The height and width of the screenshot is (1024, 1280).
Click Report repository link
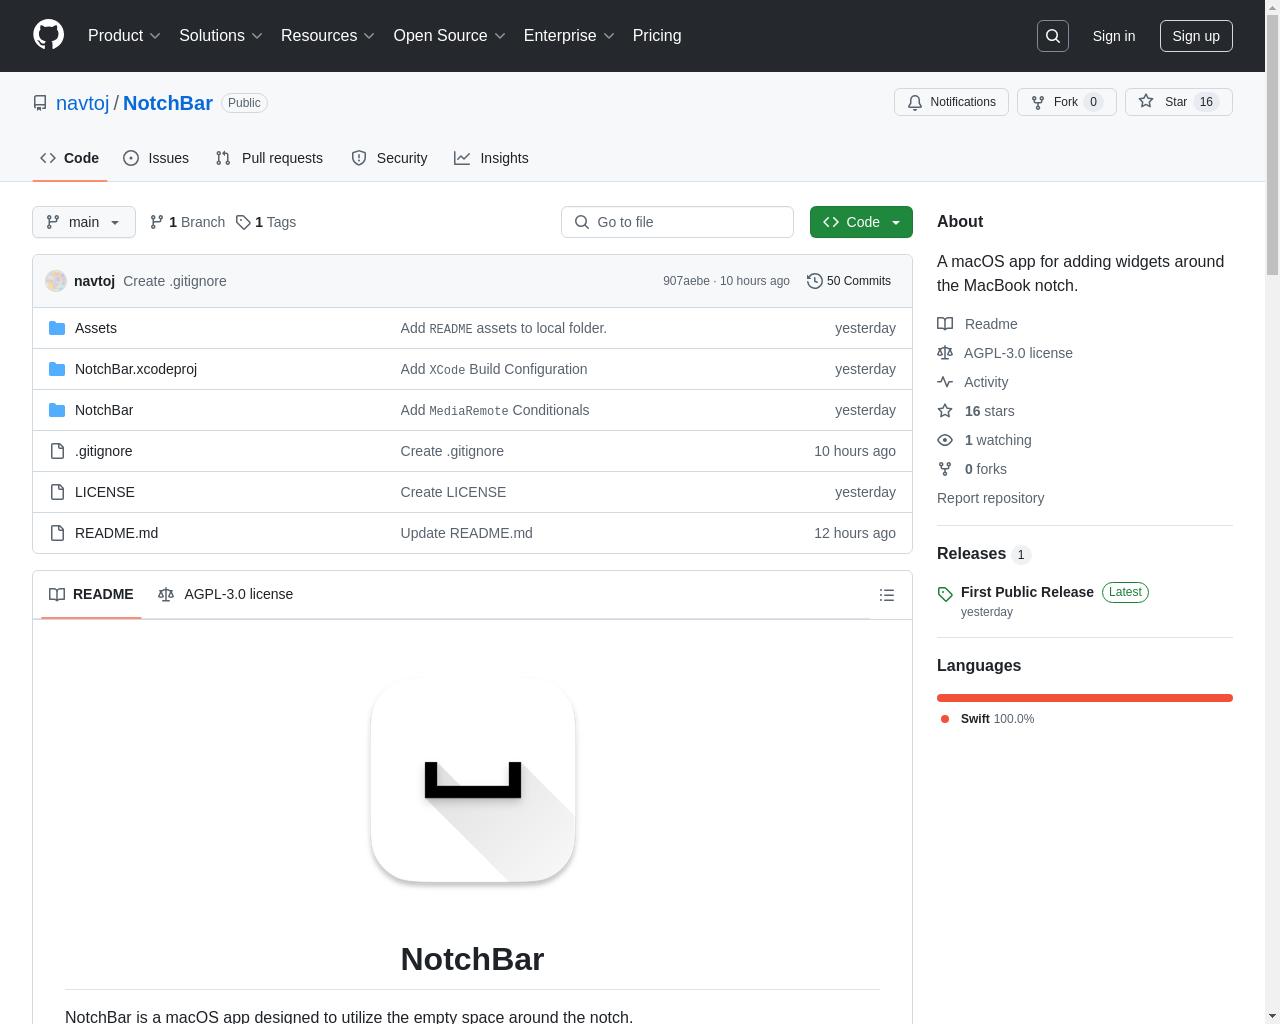(990, 498)
